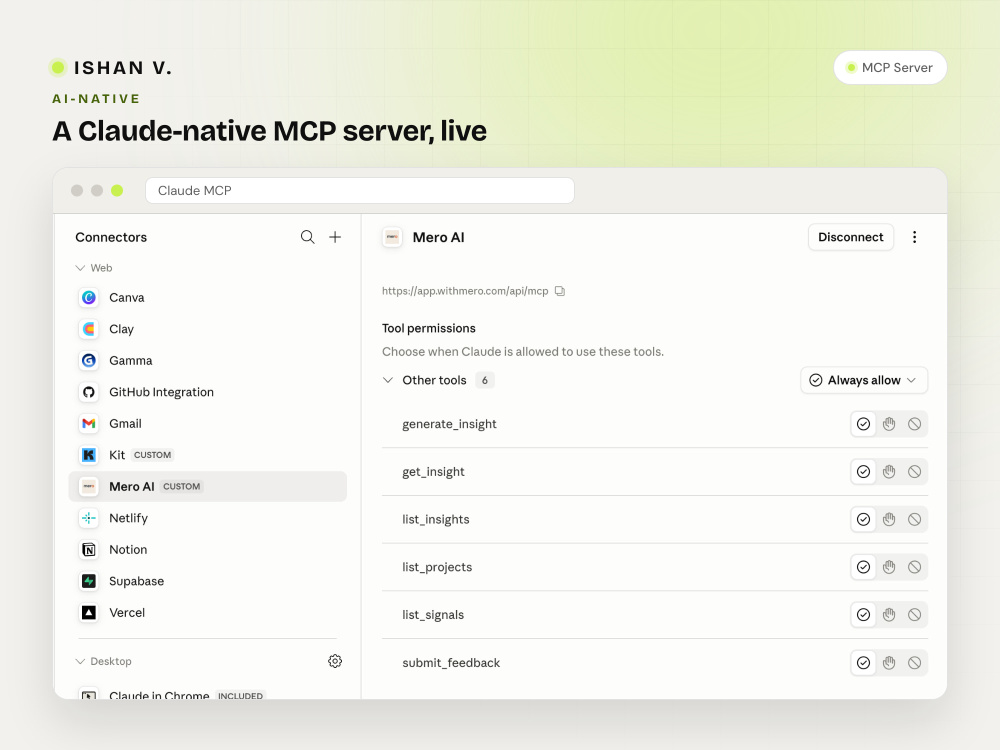Screen dimensions: 1000x750
Task: Set list_signals to needs approval hand icon
Action: (889, 615)
